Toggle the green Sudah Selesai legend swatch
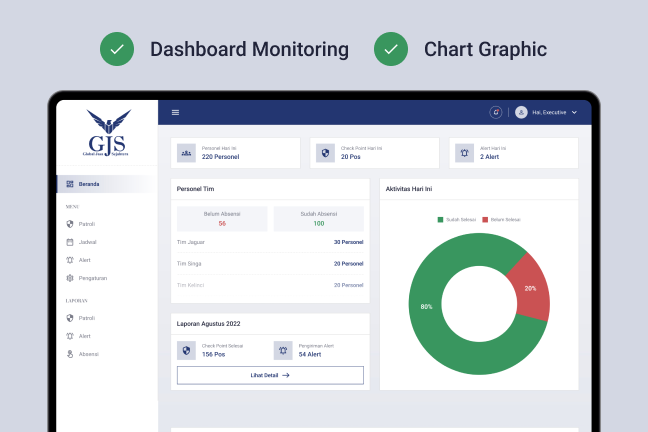 point(440,220)
